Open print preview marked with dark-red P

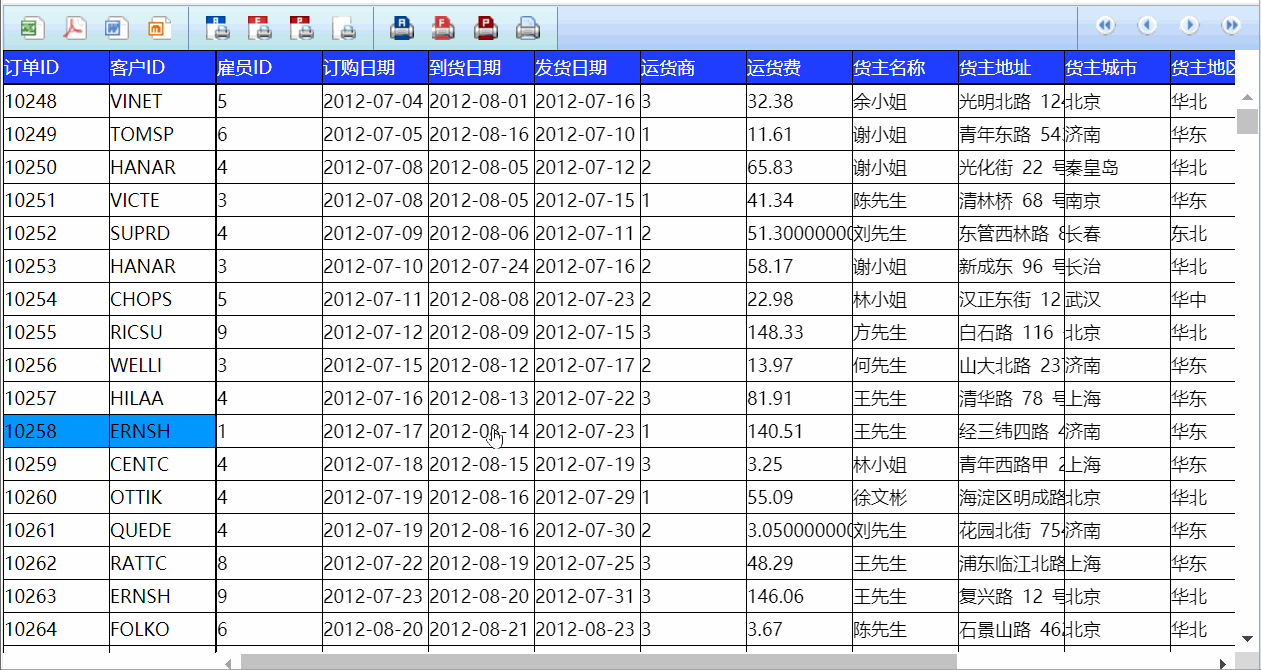(301, 27)
